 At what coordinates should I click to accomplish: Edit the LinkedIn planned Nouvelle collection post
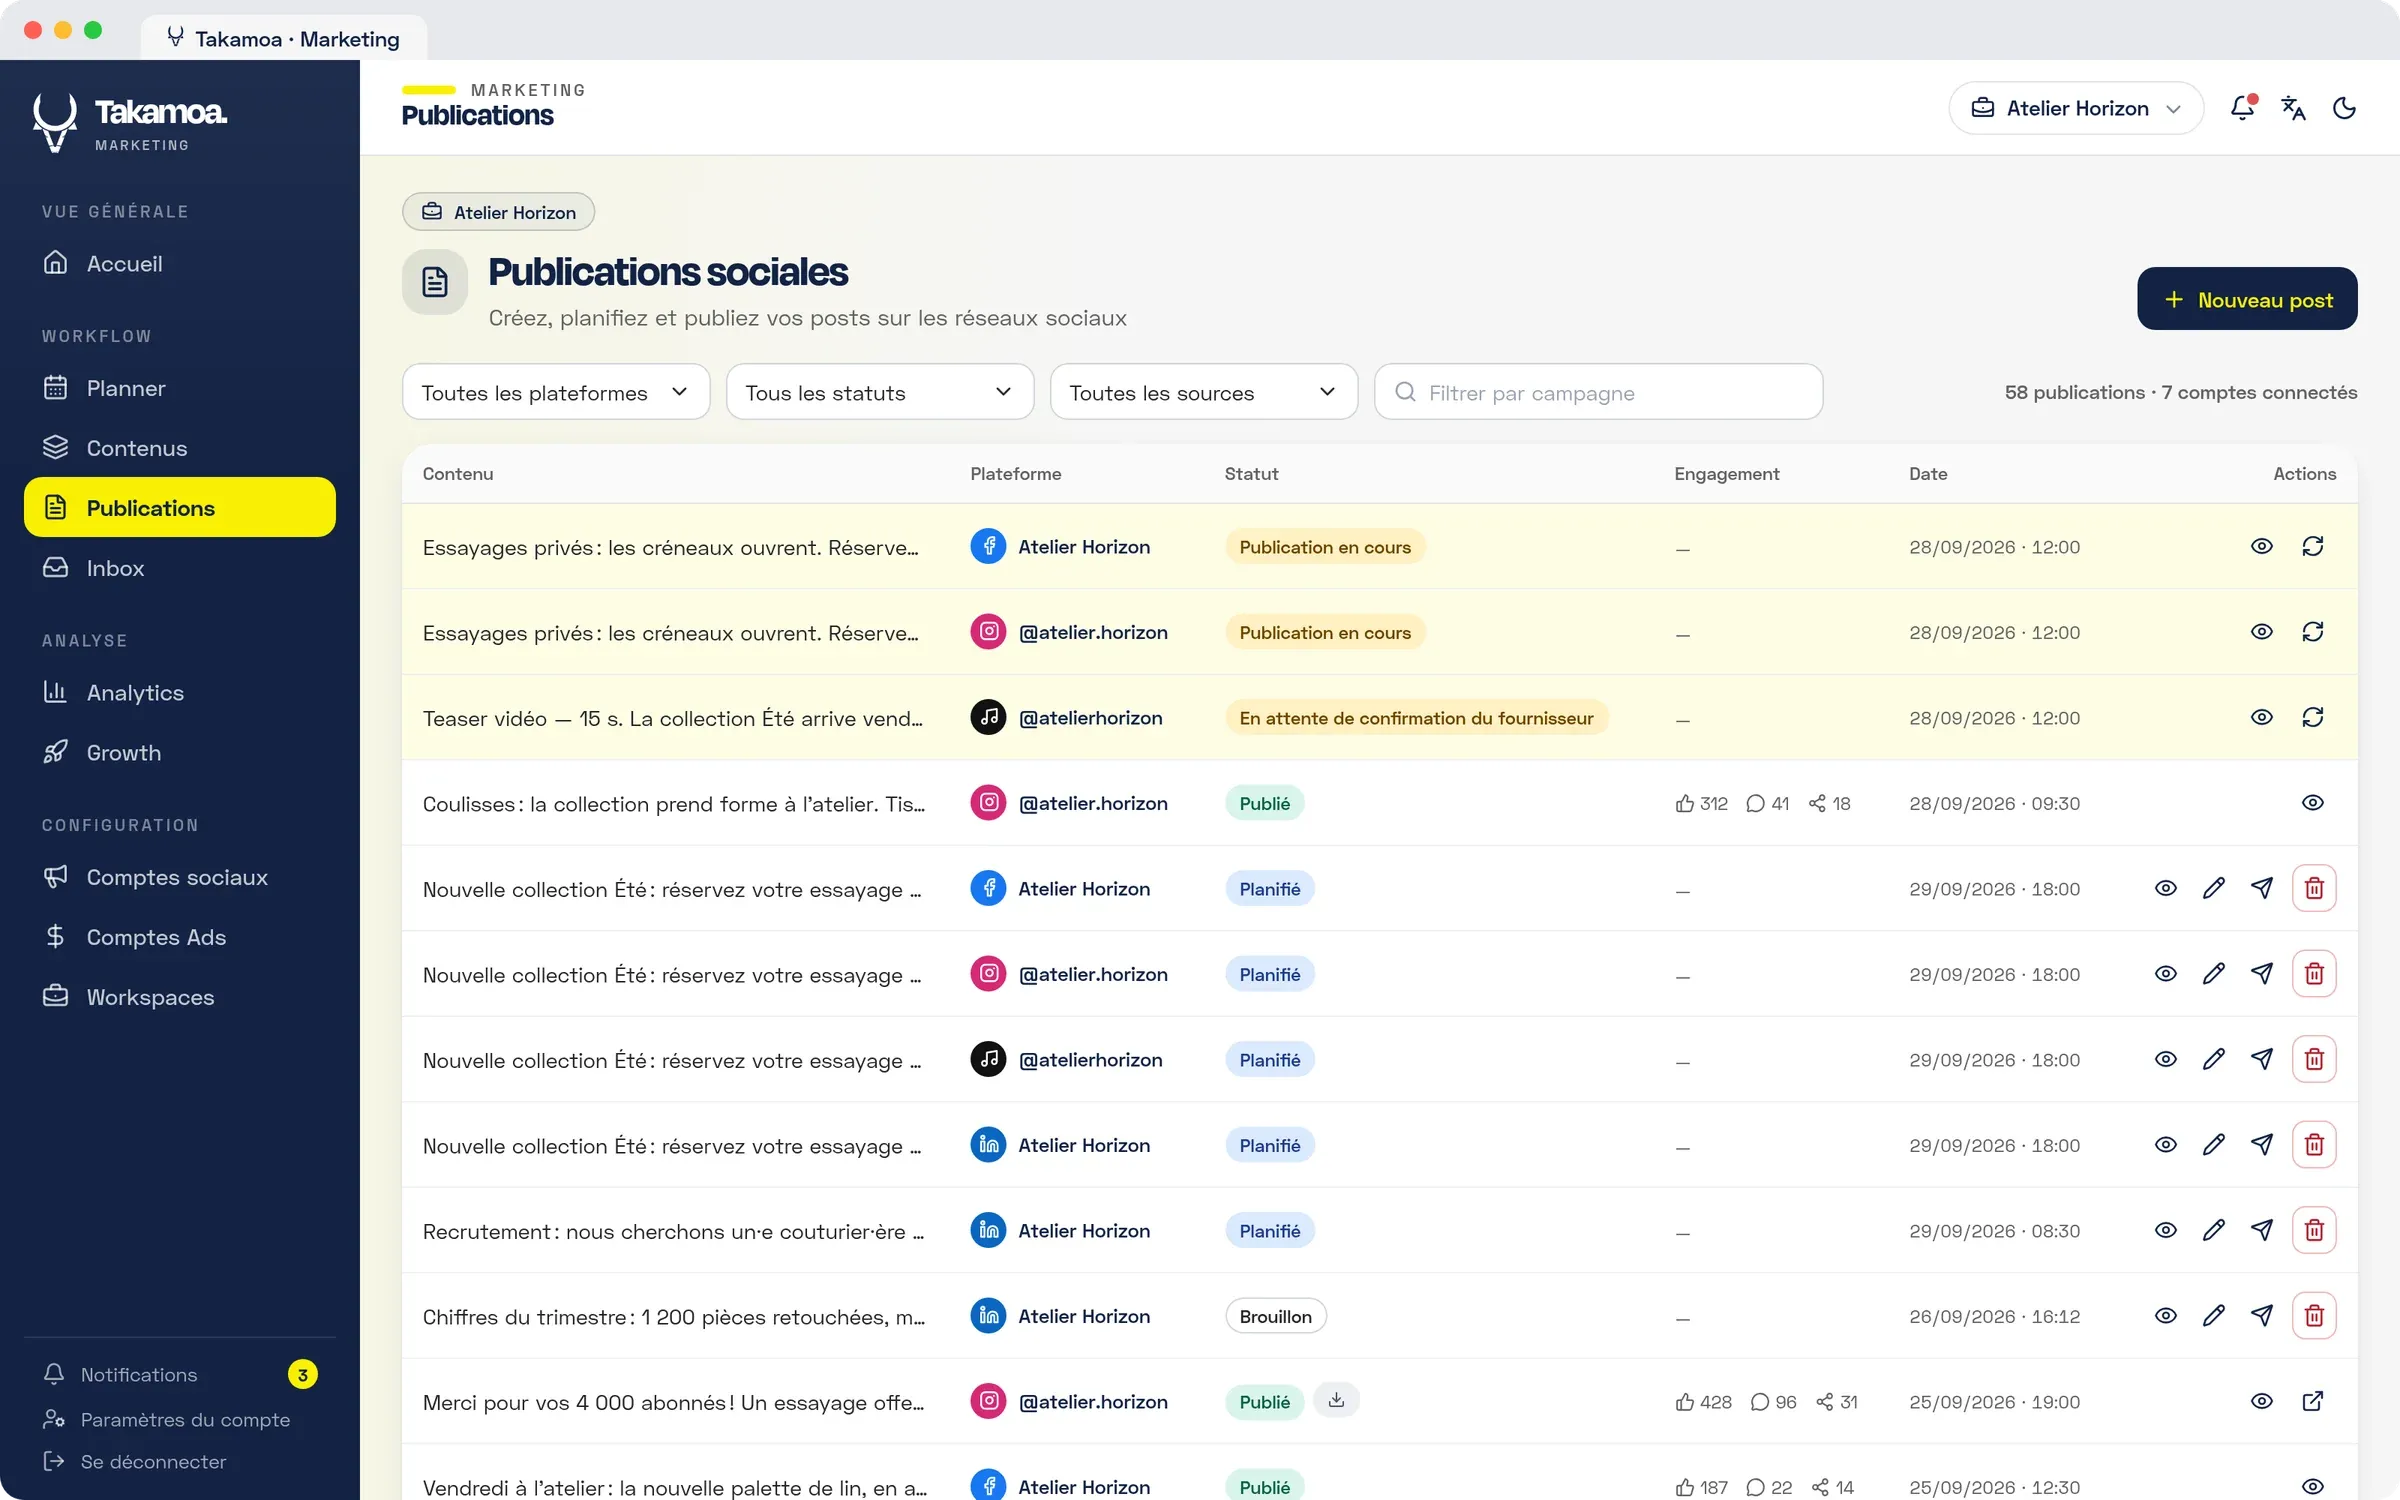pyautogui.click(x=2214, y=1145)
